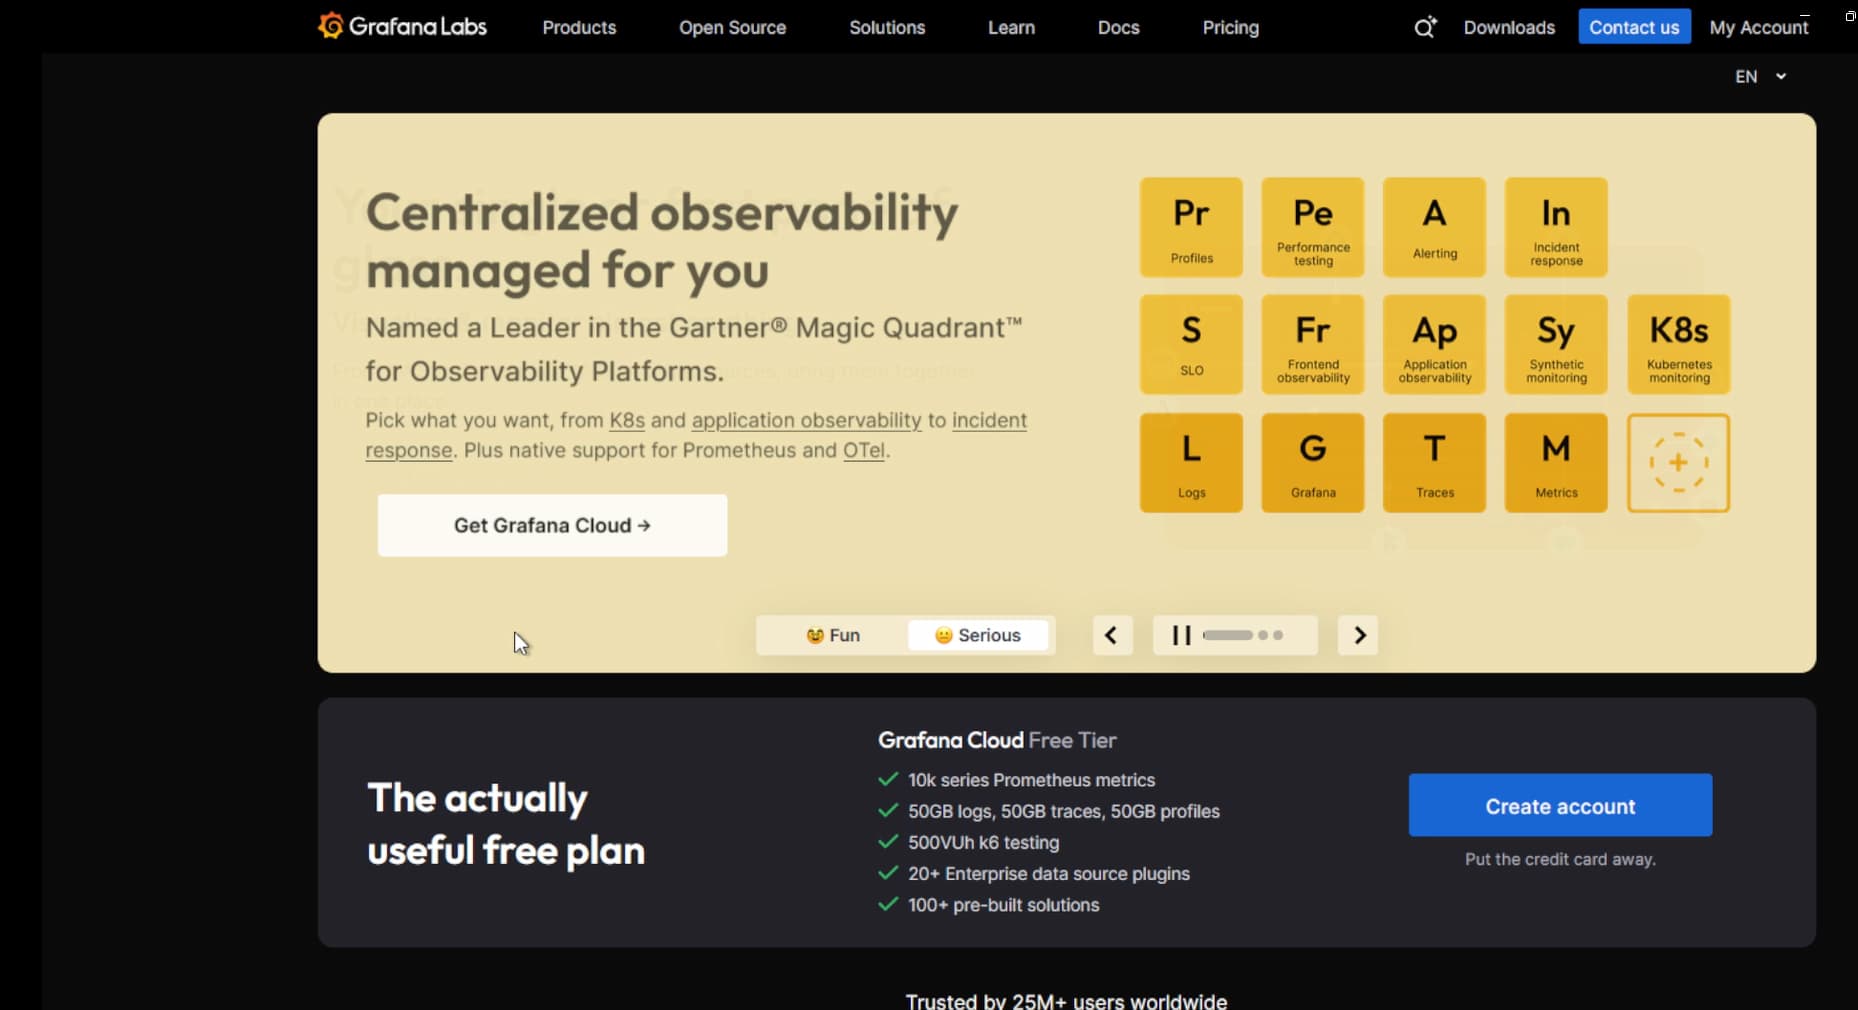This screenshot has width=1858, height=1010.
Task: Select the Synthetic monitoring (Sy) tile
Action: click(1556, 344)
